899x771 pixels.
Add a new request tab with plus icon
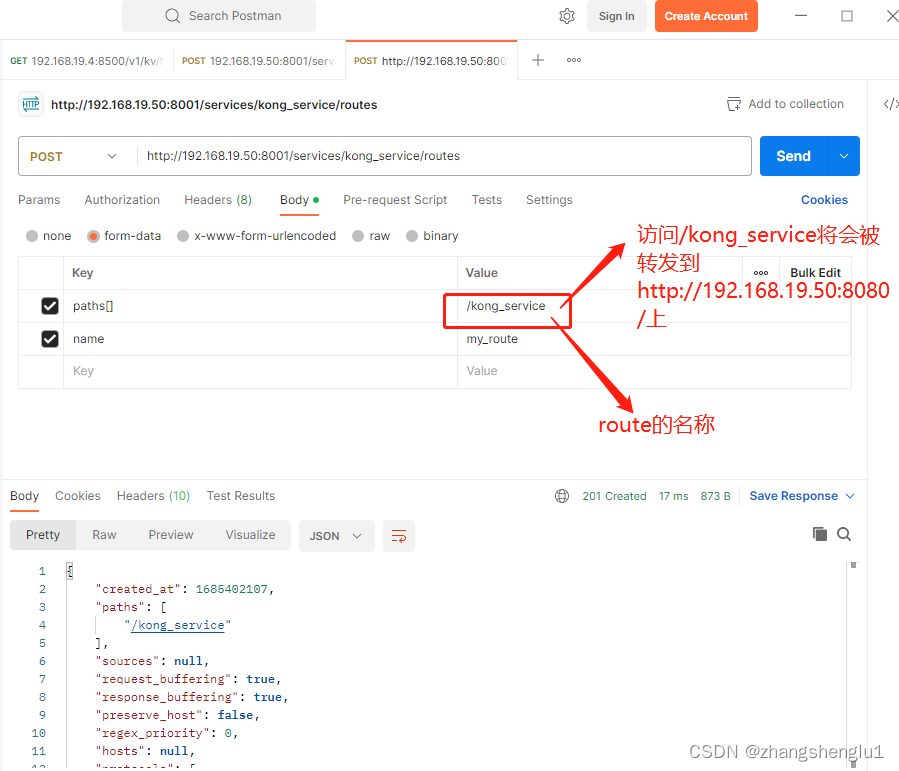tap(537, 60)
